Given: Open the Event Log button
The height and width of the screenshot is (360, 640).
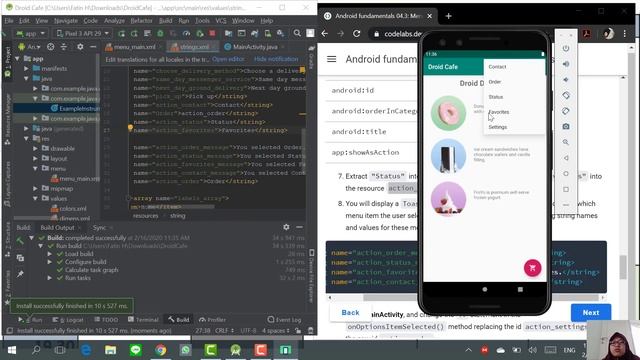Looking at the screenshot, I should coord(284,320).
